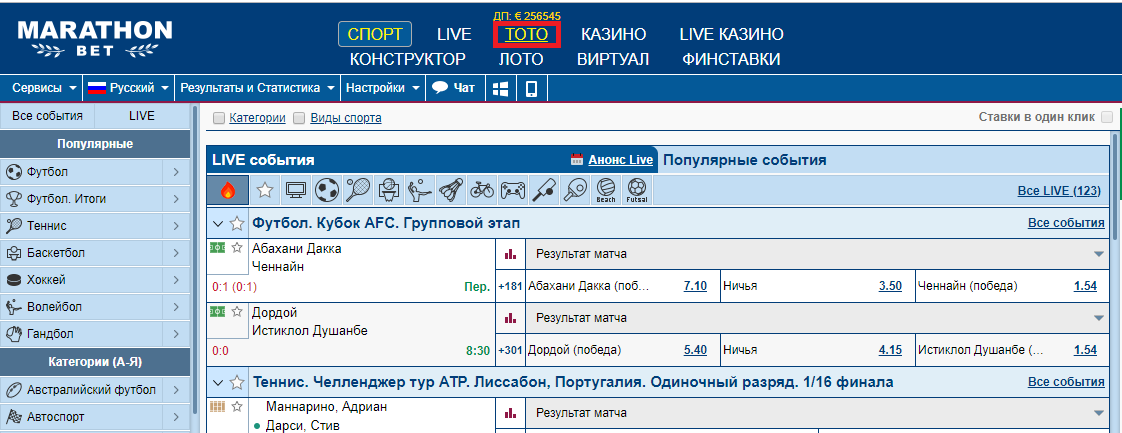Open the ЛОТО tab
This screenshot has width=1122, height=433.
[x=521, y=59]
